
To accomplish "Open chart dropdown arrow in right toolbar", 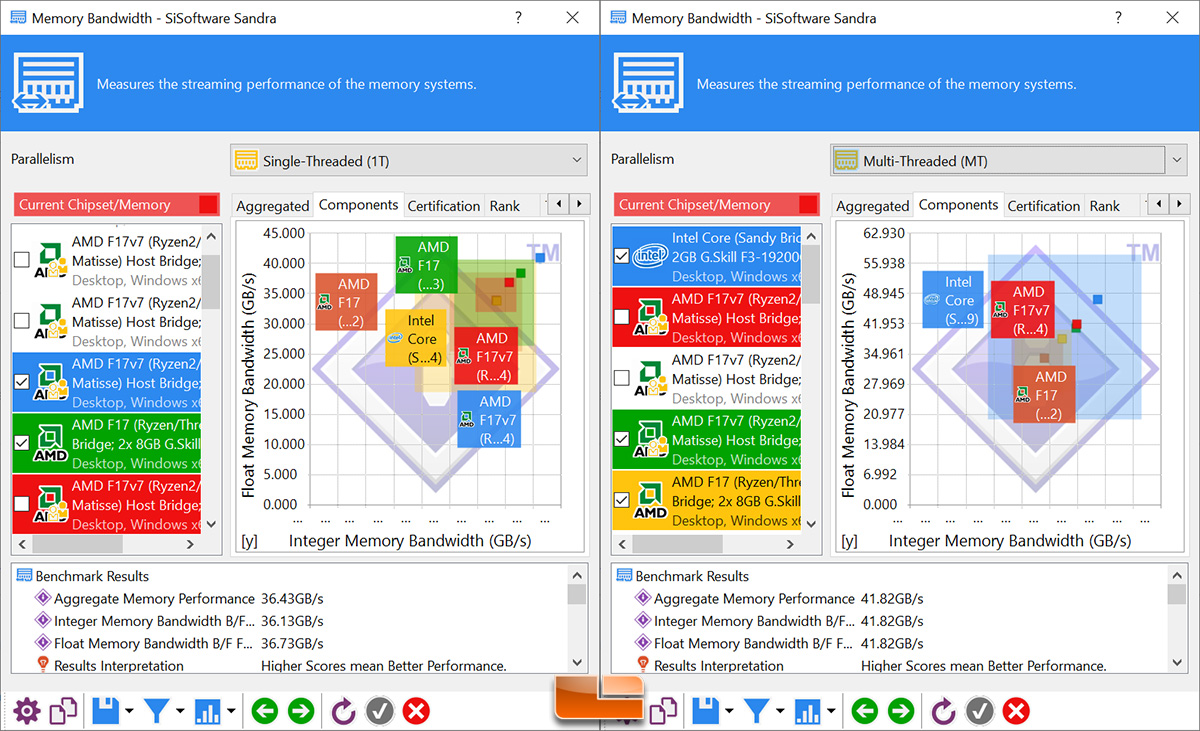I will [831, 712].
